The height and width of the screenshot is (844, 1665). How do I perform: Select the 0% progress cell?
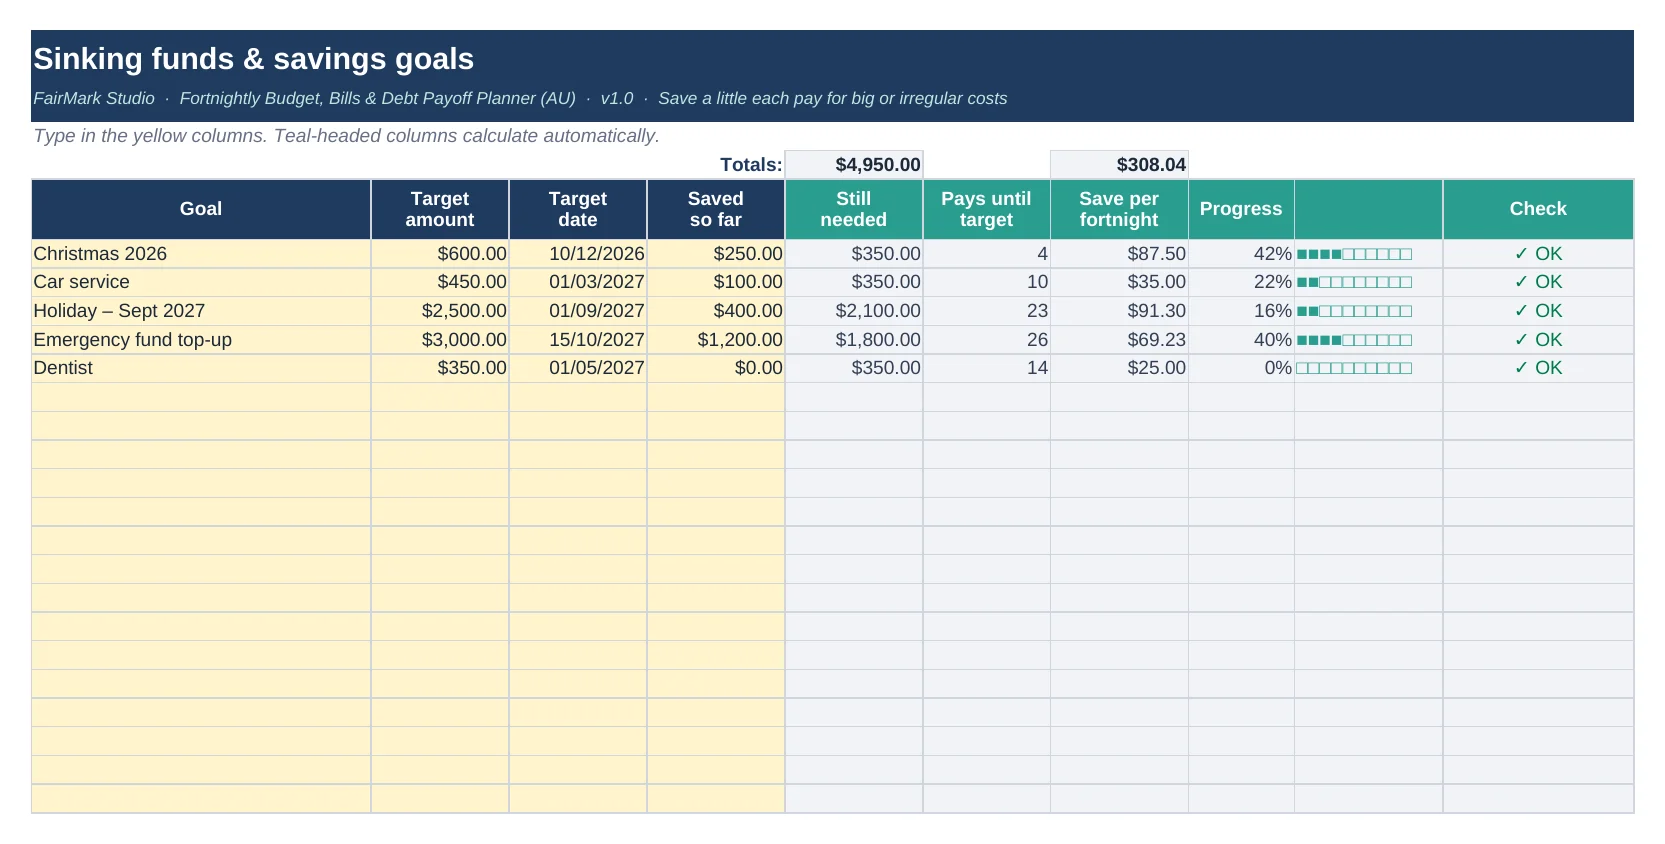[1241, 368]
